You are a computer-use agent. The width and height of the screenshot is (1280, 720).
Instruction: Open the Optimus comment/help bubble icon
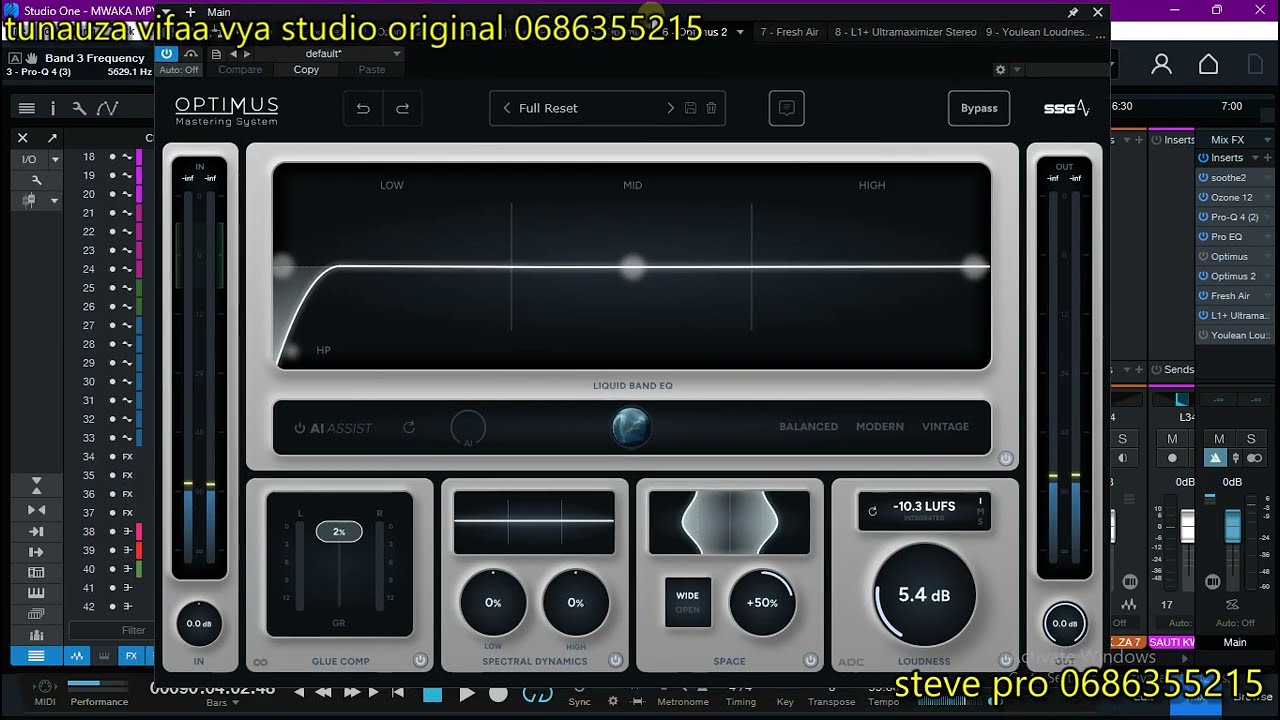tap(786, 108)
